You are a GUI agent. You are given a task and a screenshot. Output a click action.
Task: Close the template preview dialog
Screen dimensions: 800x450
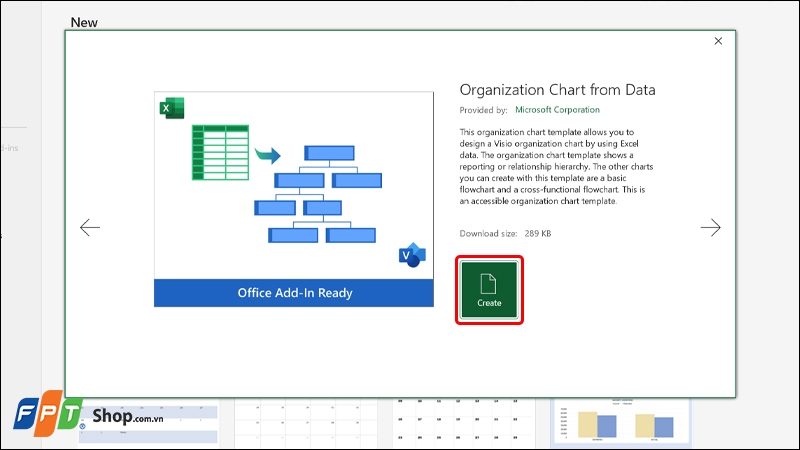point(718,41)
